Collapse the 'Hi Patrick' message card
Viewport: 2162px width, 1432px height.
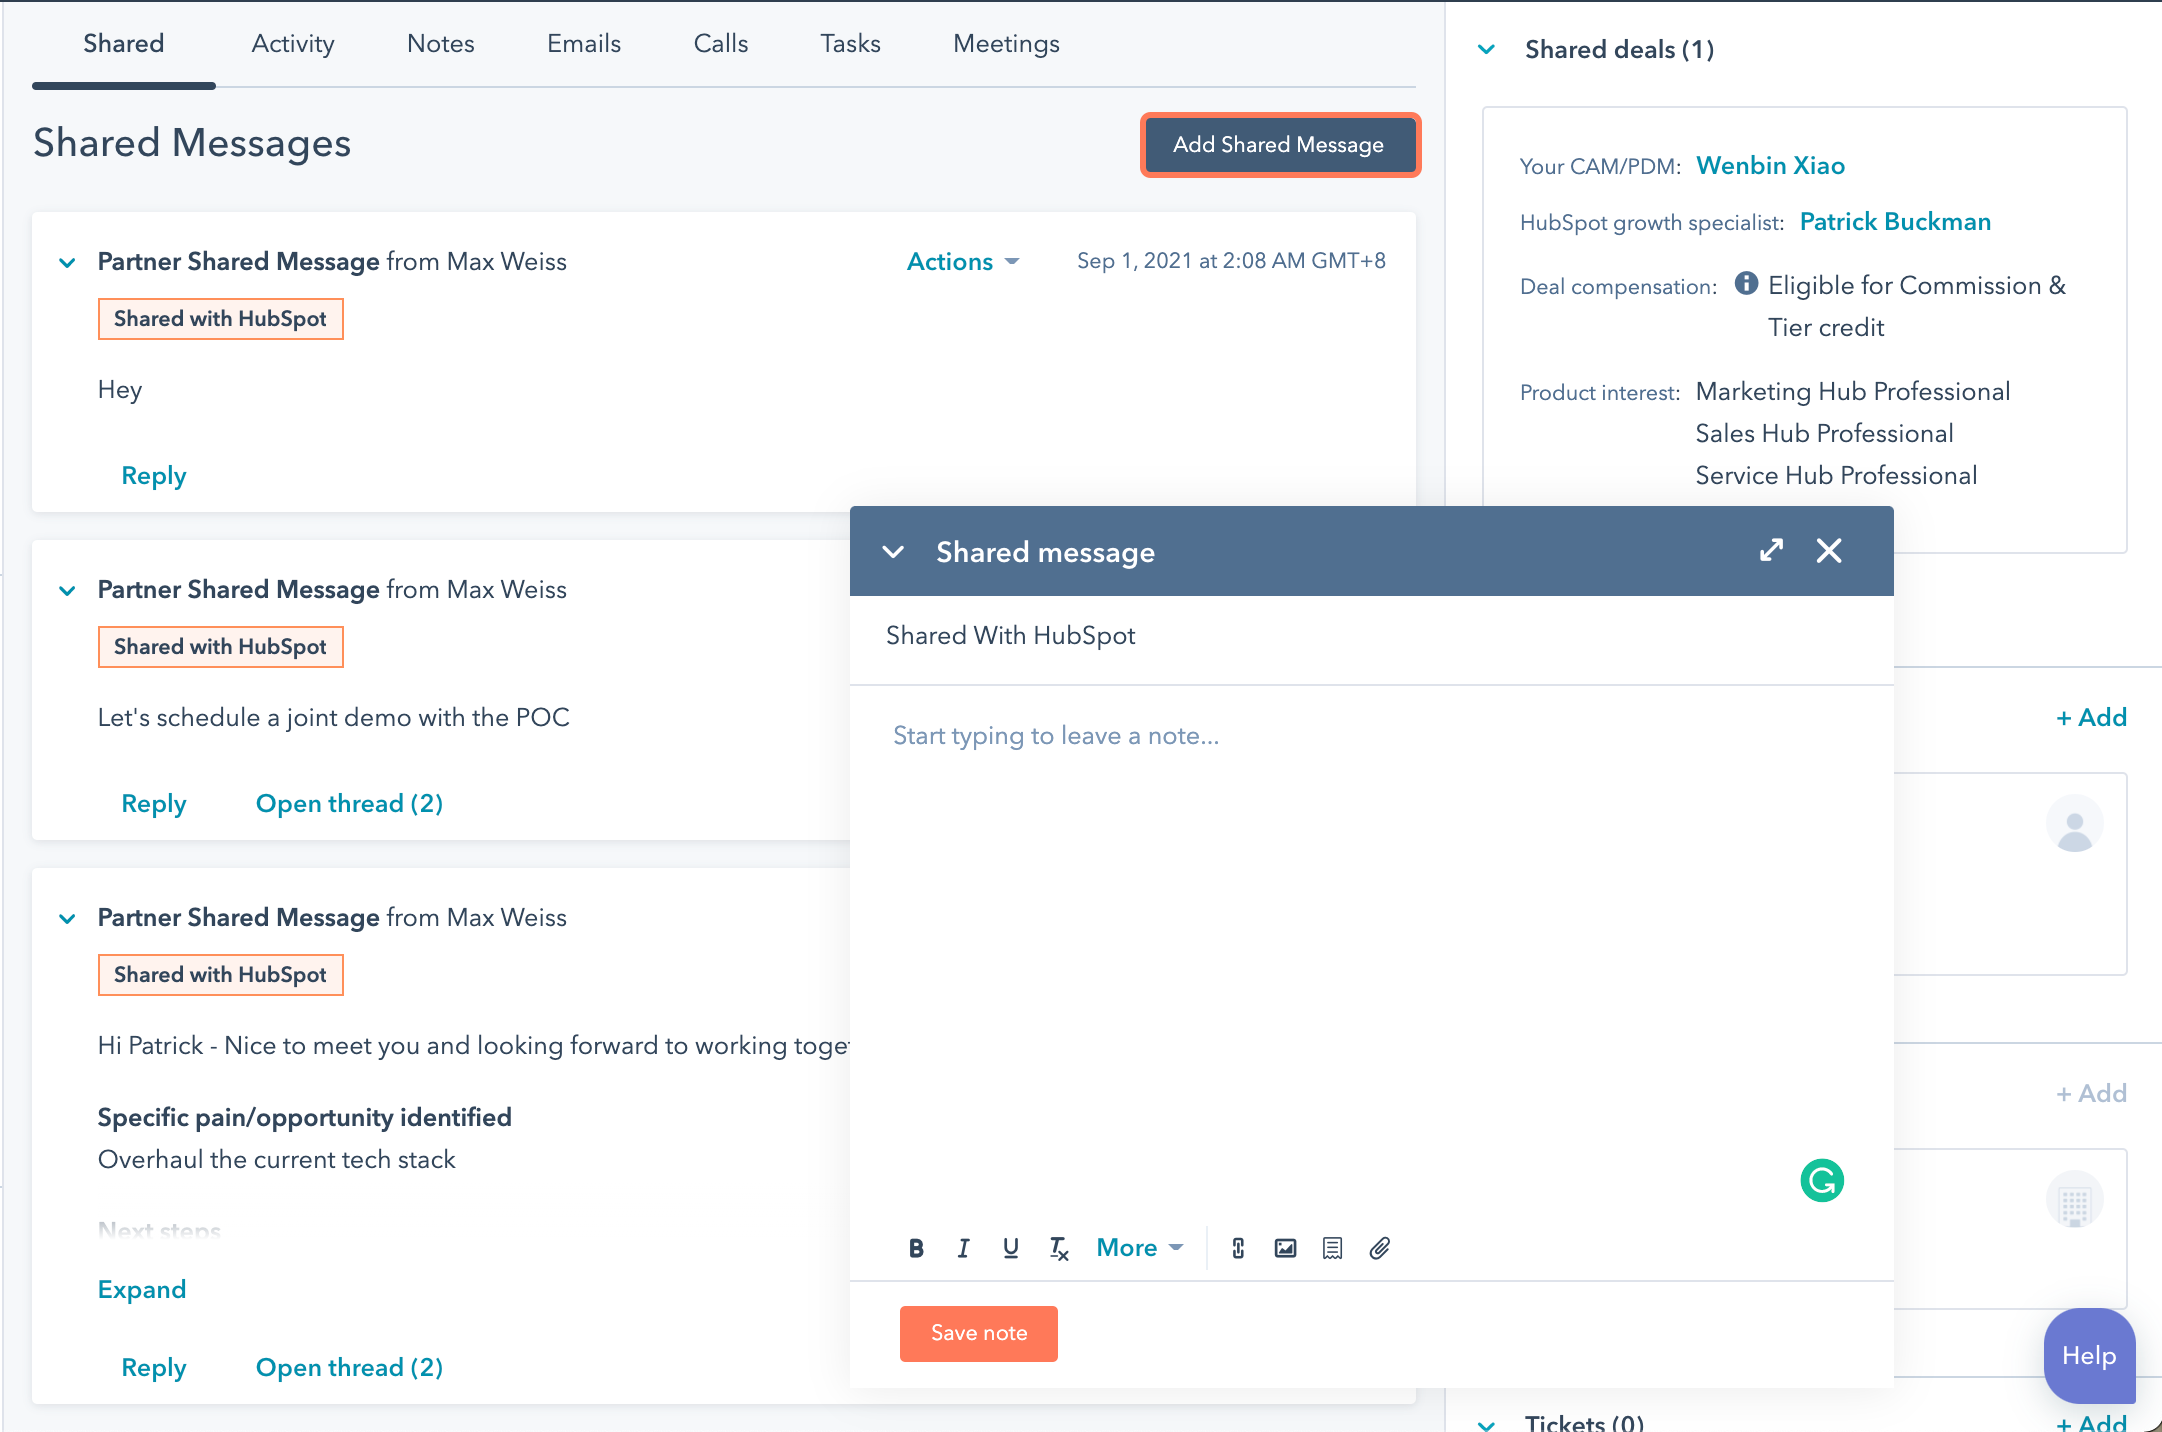click(67, 919)
